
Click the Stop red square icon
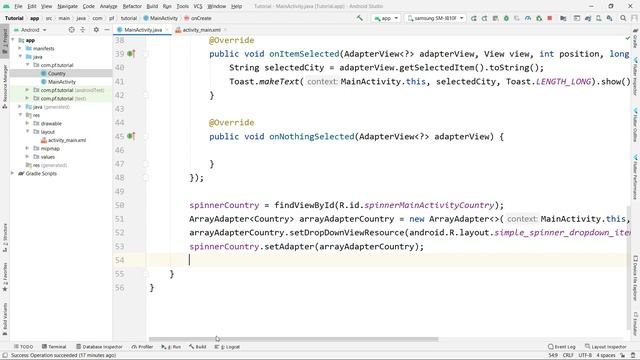(x=550, y=18)
